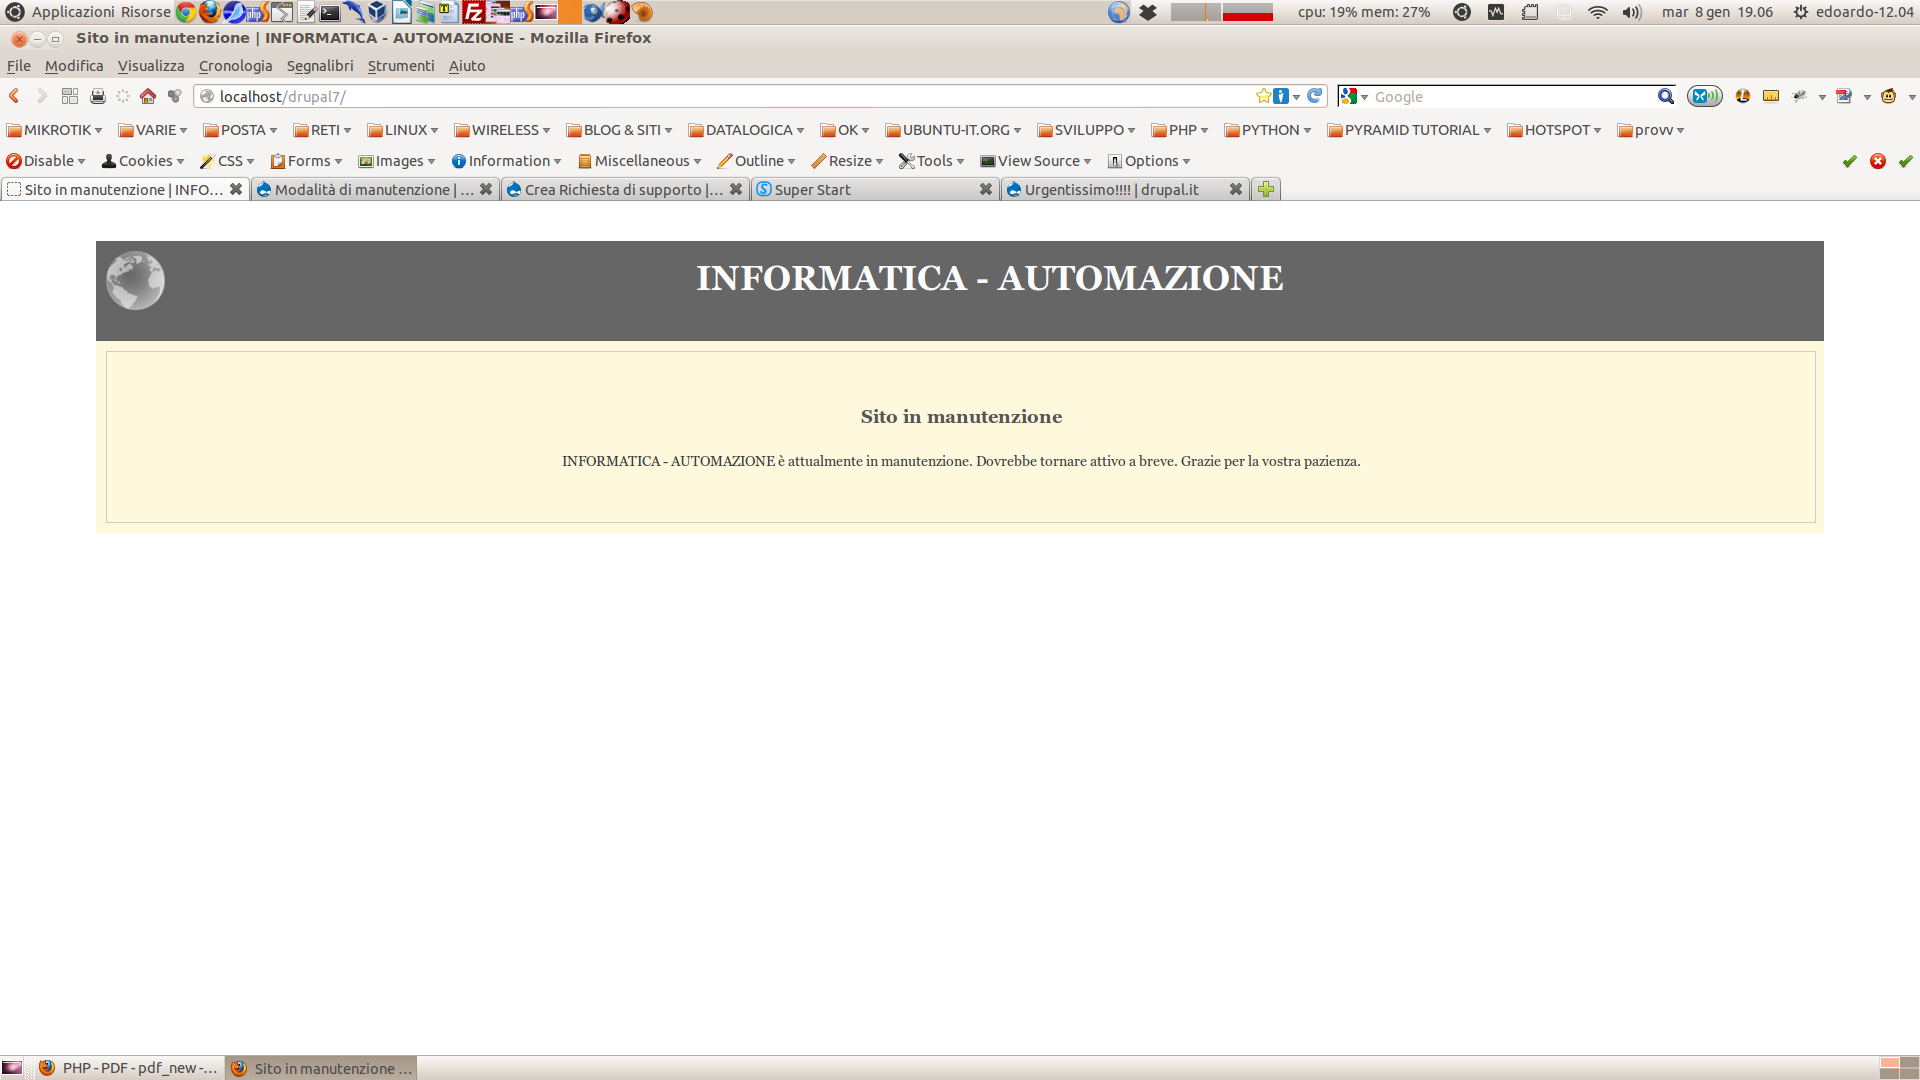Image resolution: width=1920 pixels, height=1080 pixels.
Task: Open the 'edoardo-12.04' session menu
Action: (1853, 12)
